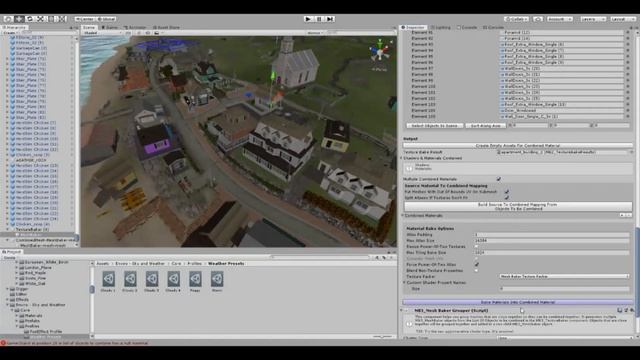Select the Hand tool in toolbar
Image resolution: width=640 pixels, height=360 pixels.
[8, 19]
